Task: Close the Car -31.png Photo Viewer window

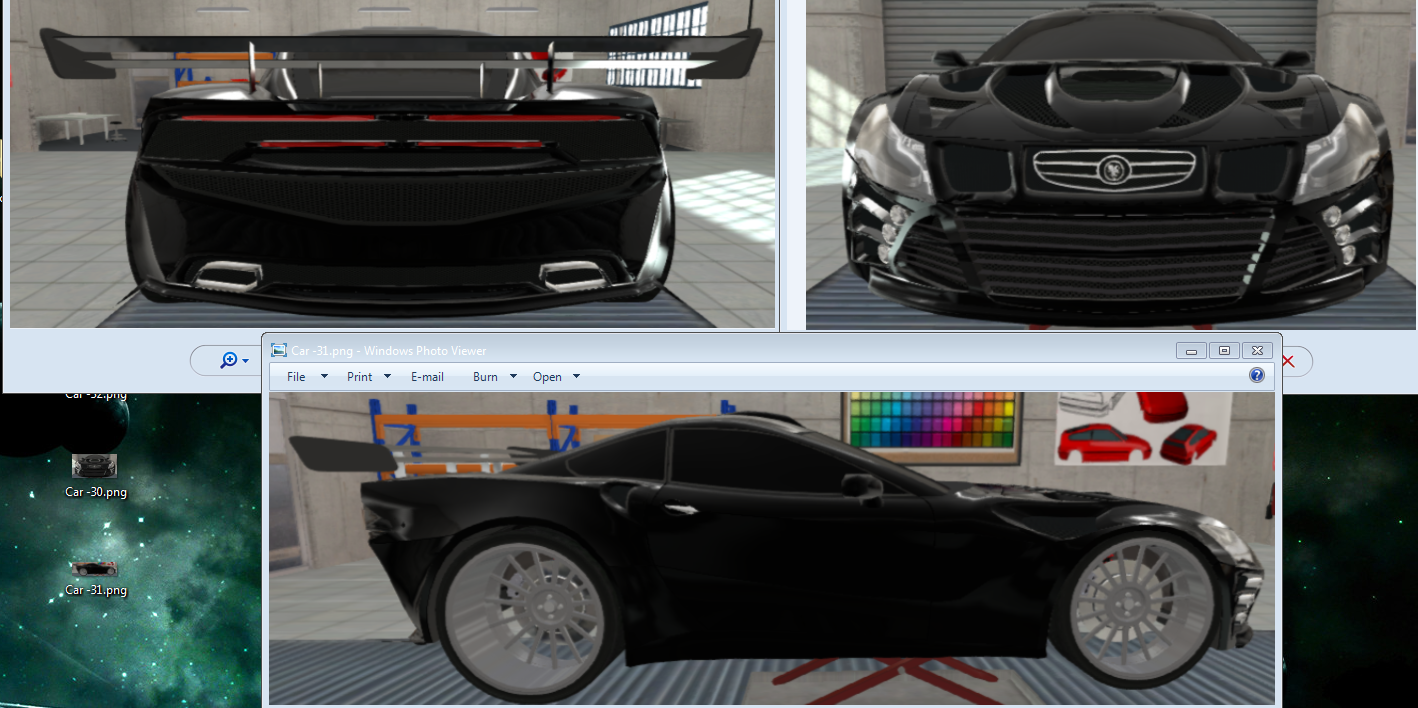Action: [1258, 350]
